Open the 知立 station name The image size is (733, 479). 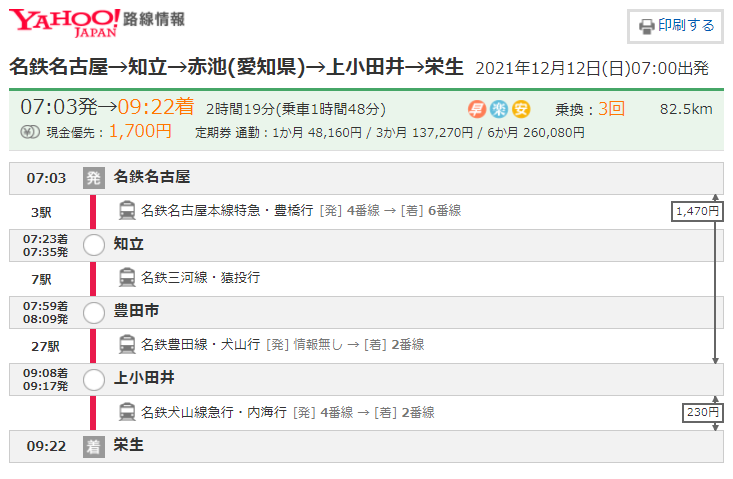(129, 244)
